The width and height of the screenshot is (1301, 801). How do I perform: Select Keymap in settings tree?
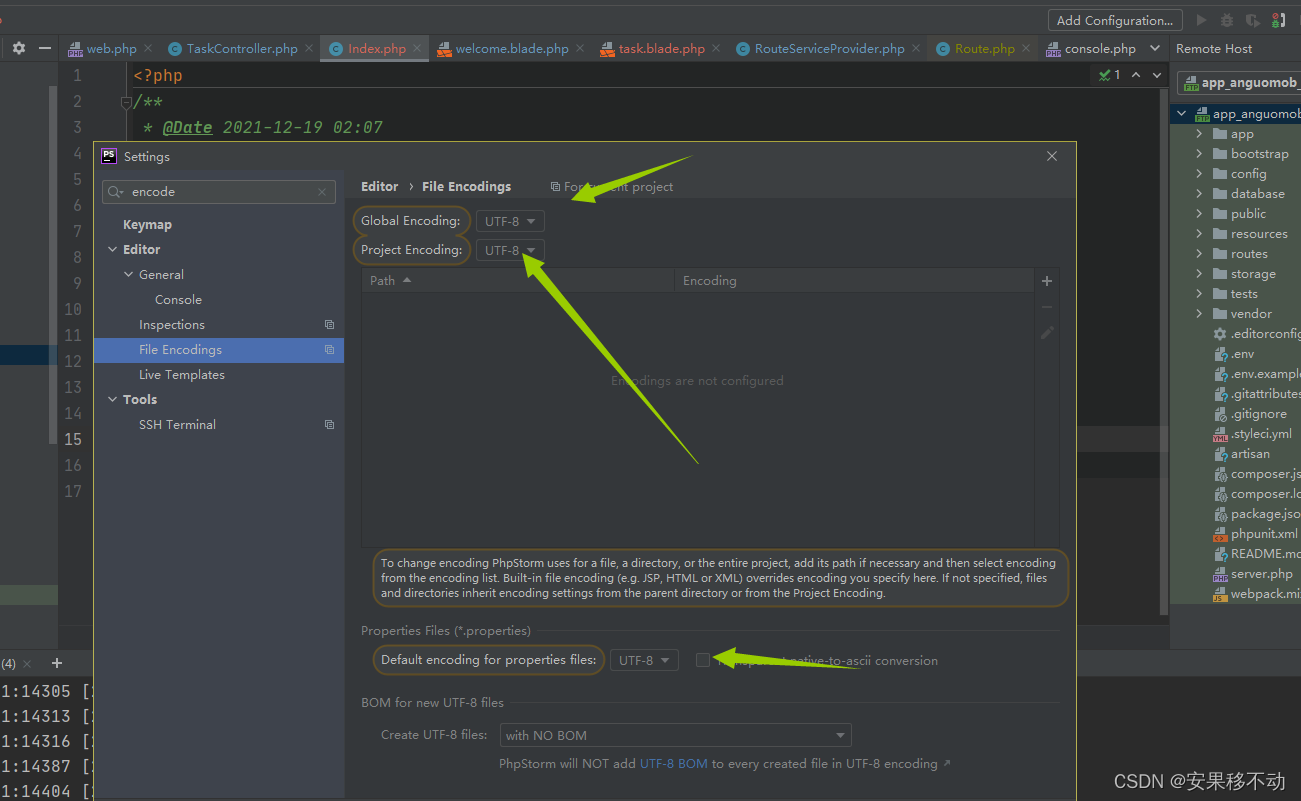(x=147, y=225)
